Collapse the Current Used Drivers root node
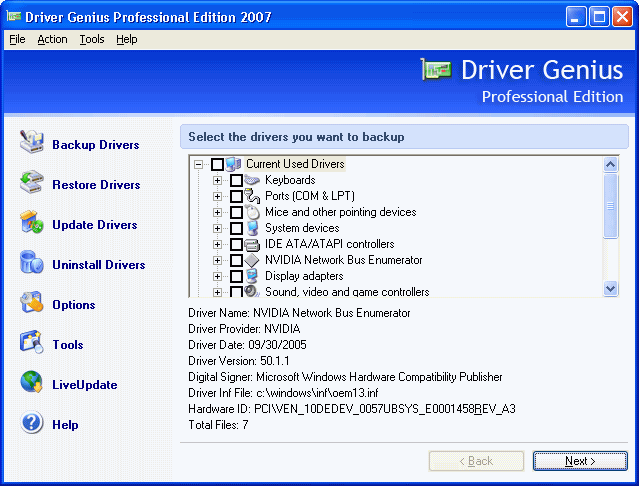The width and height of the screenshot is (639, 486). click(x=199, y=165)
